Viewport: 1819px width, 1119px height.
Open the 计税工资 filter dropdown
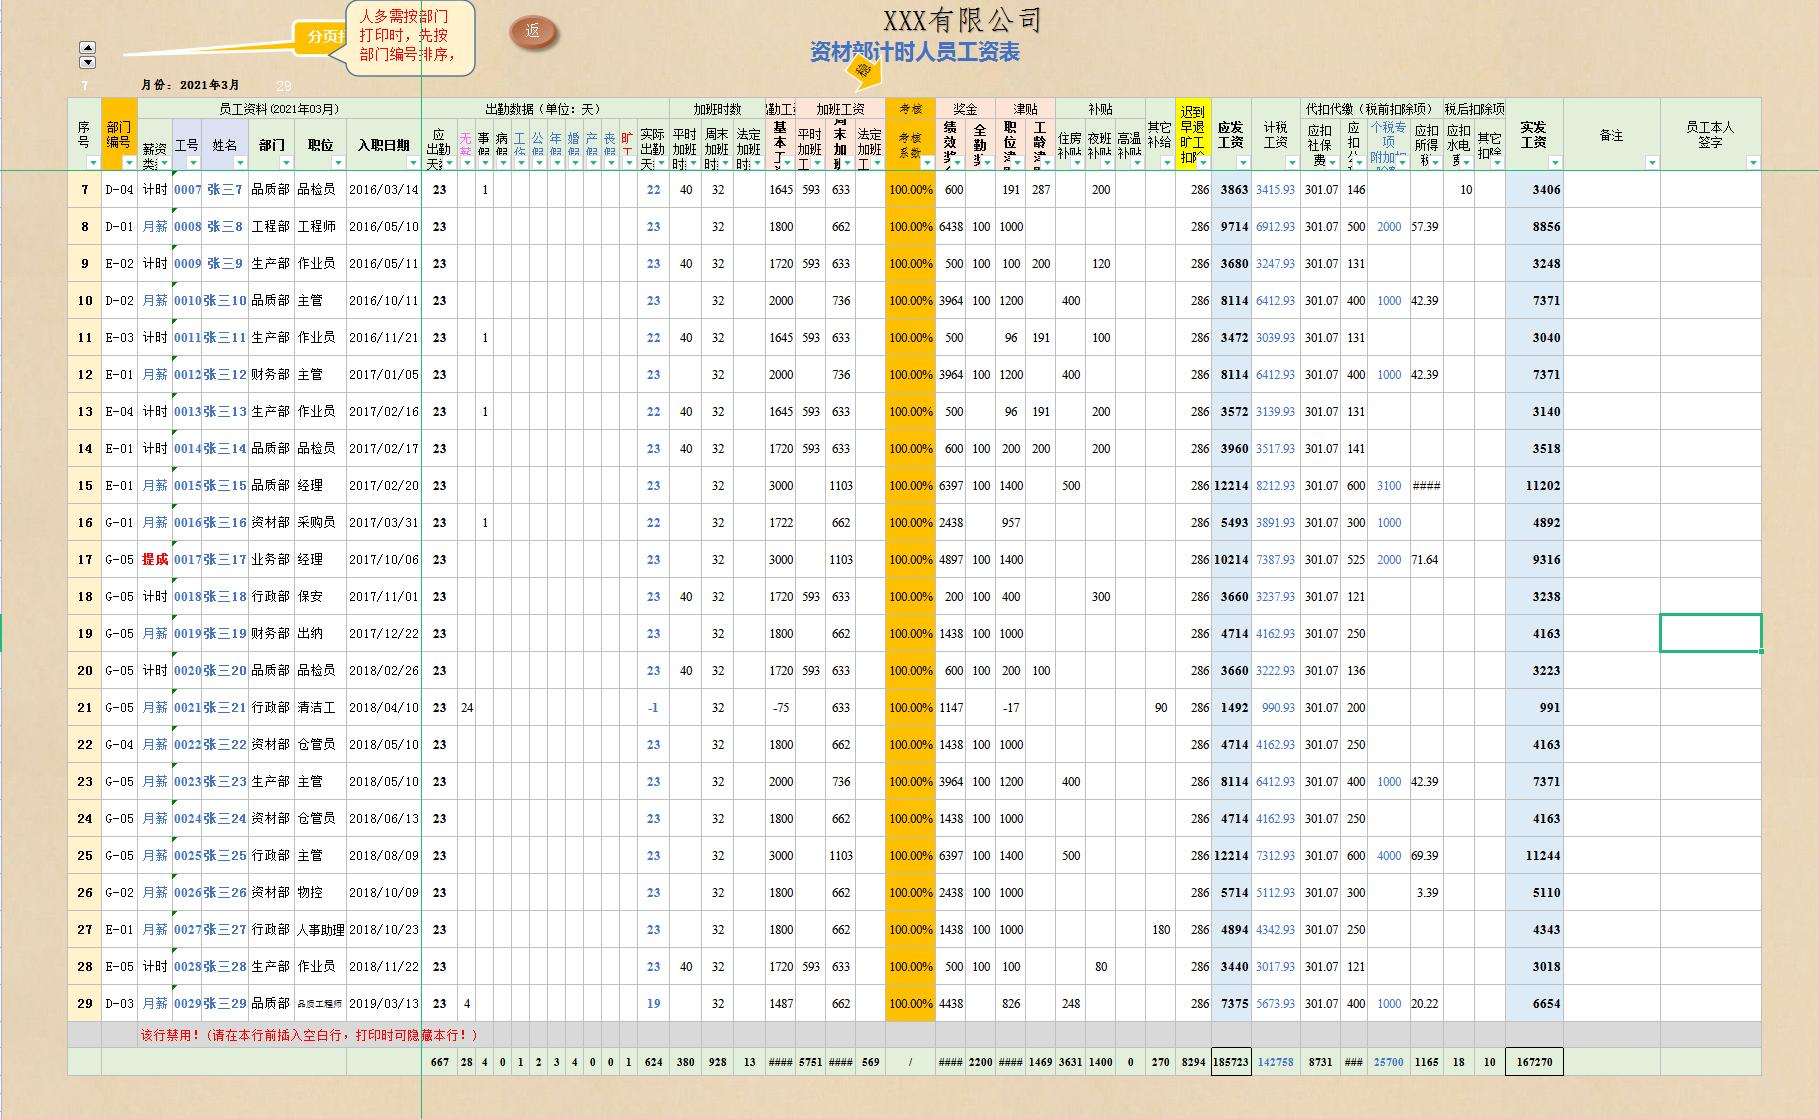tap(1292, 163)
